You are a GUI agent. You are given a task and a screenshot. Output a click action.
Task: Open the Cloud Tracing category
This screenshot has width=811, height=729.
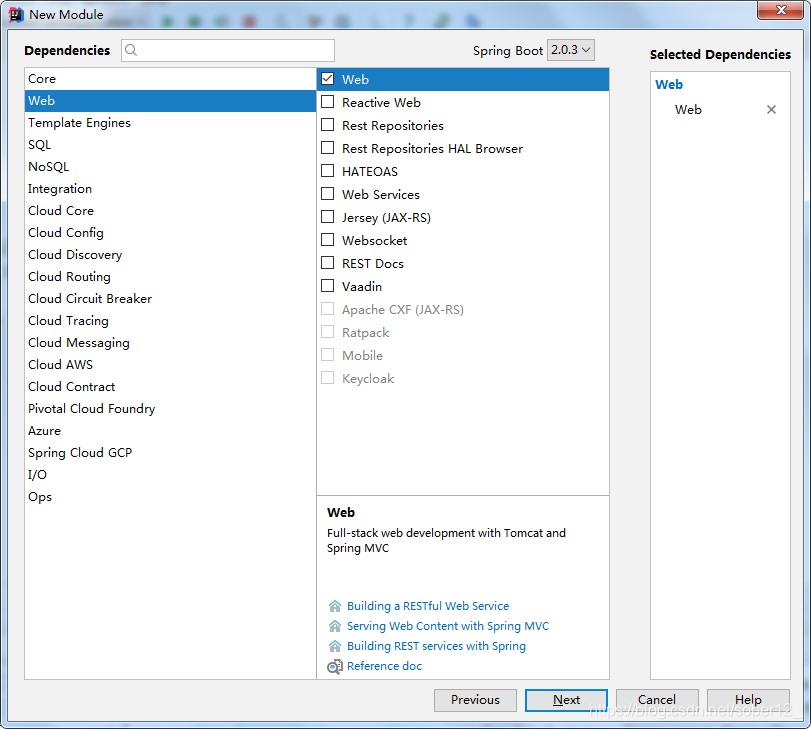click(170, 321)
